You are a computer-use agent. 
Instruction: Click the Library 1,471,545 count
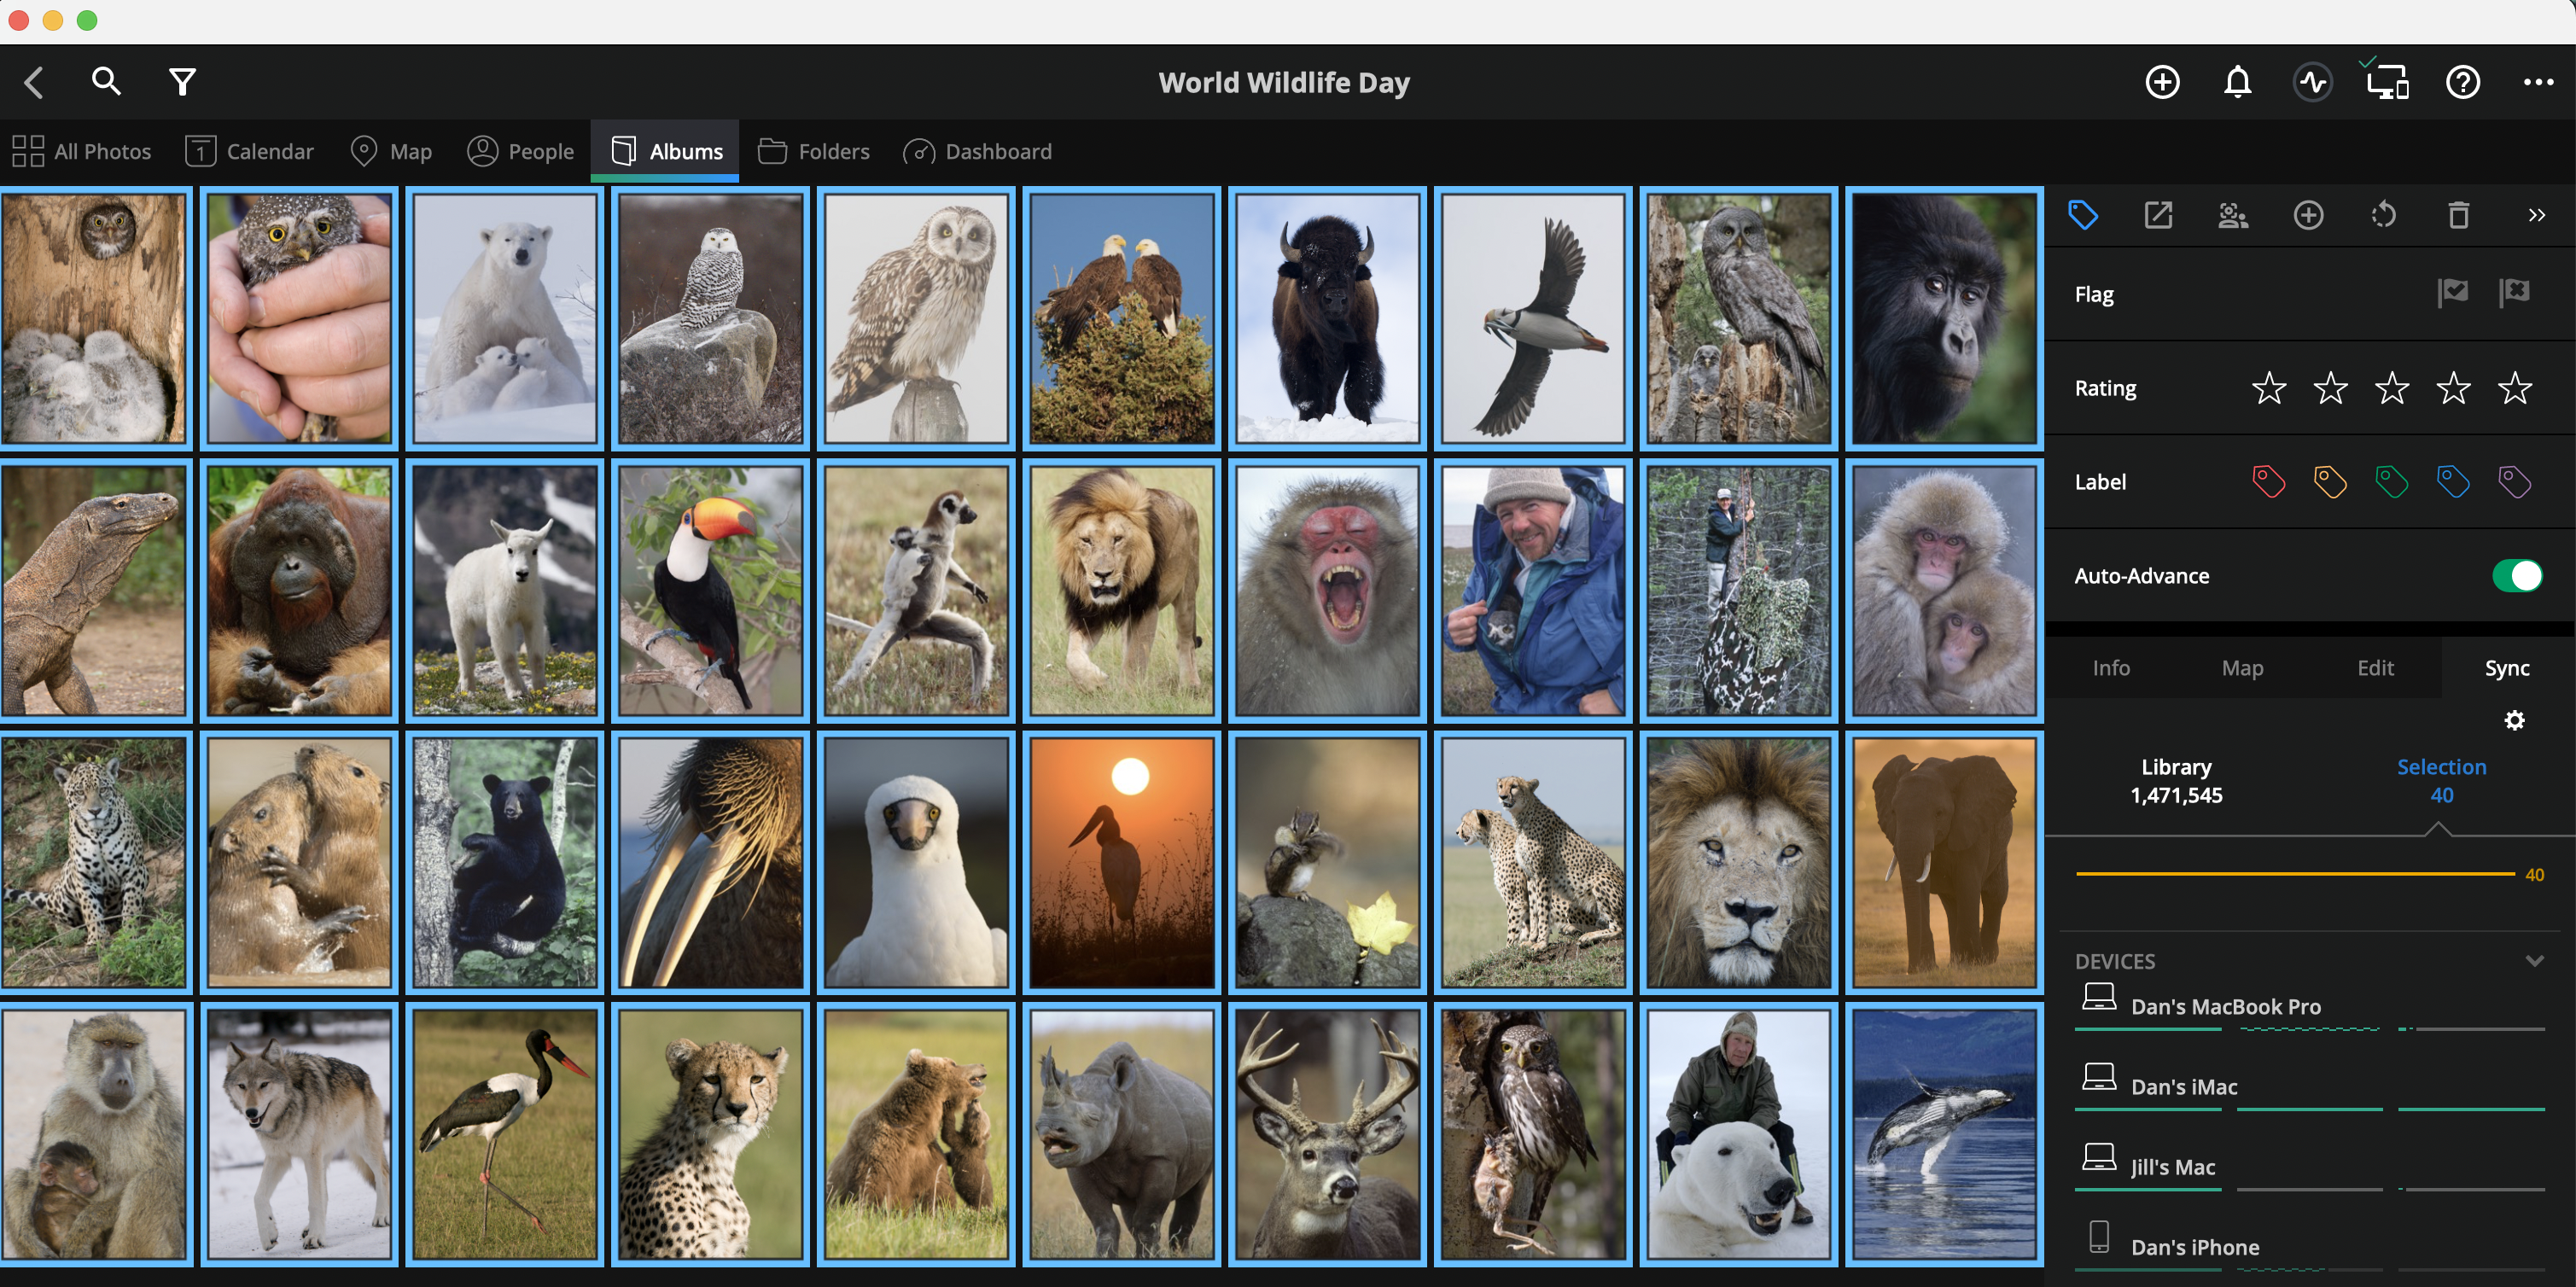[2176, 781]
